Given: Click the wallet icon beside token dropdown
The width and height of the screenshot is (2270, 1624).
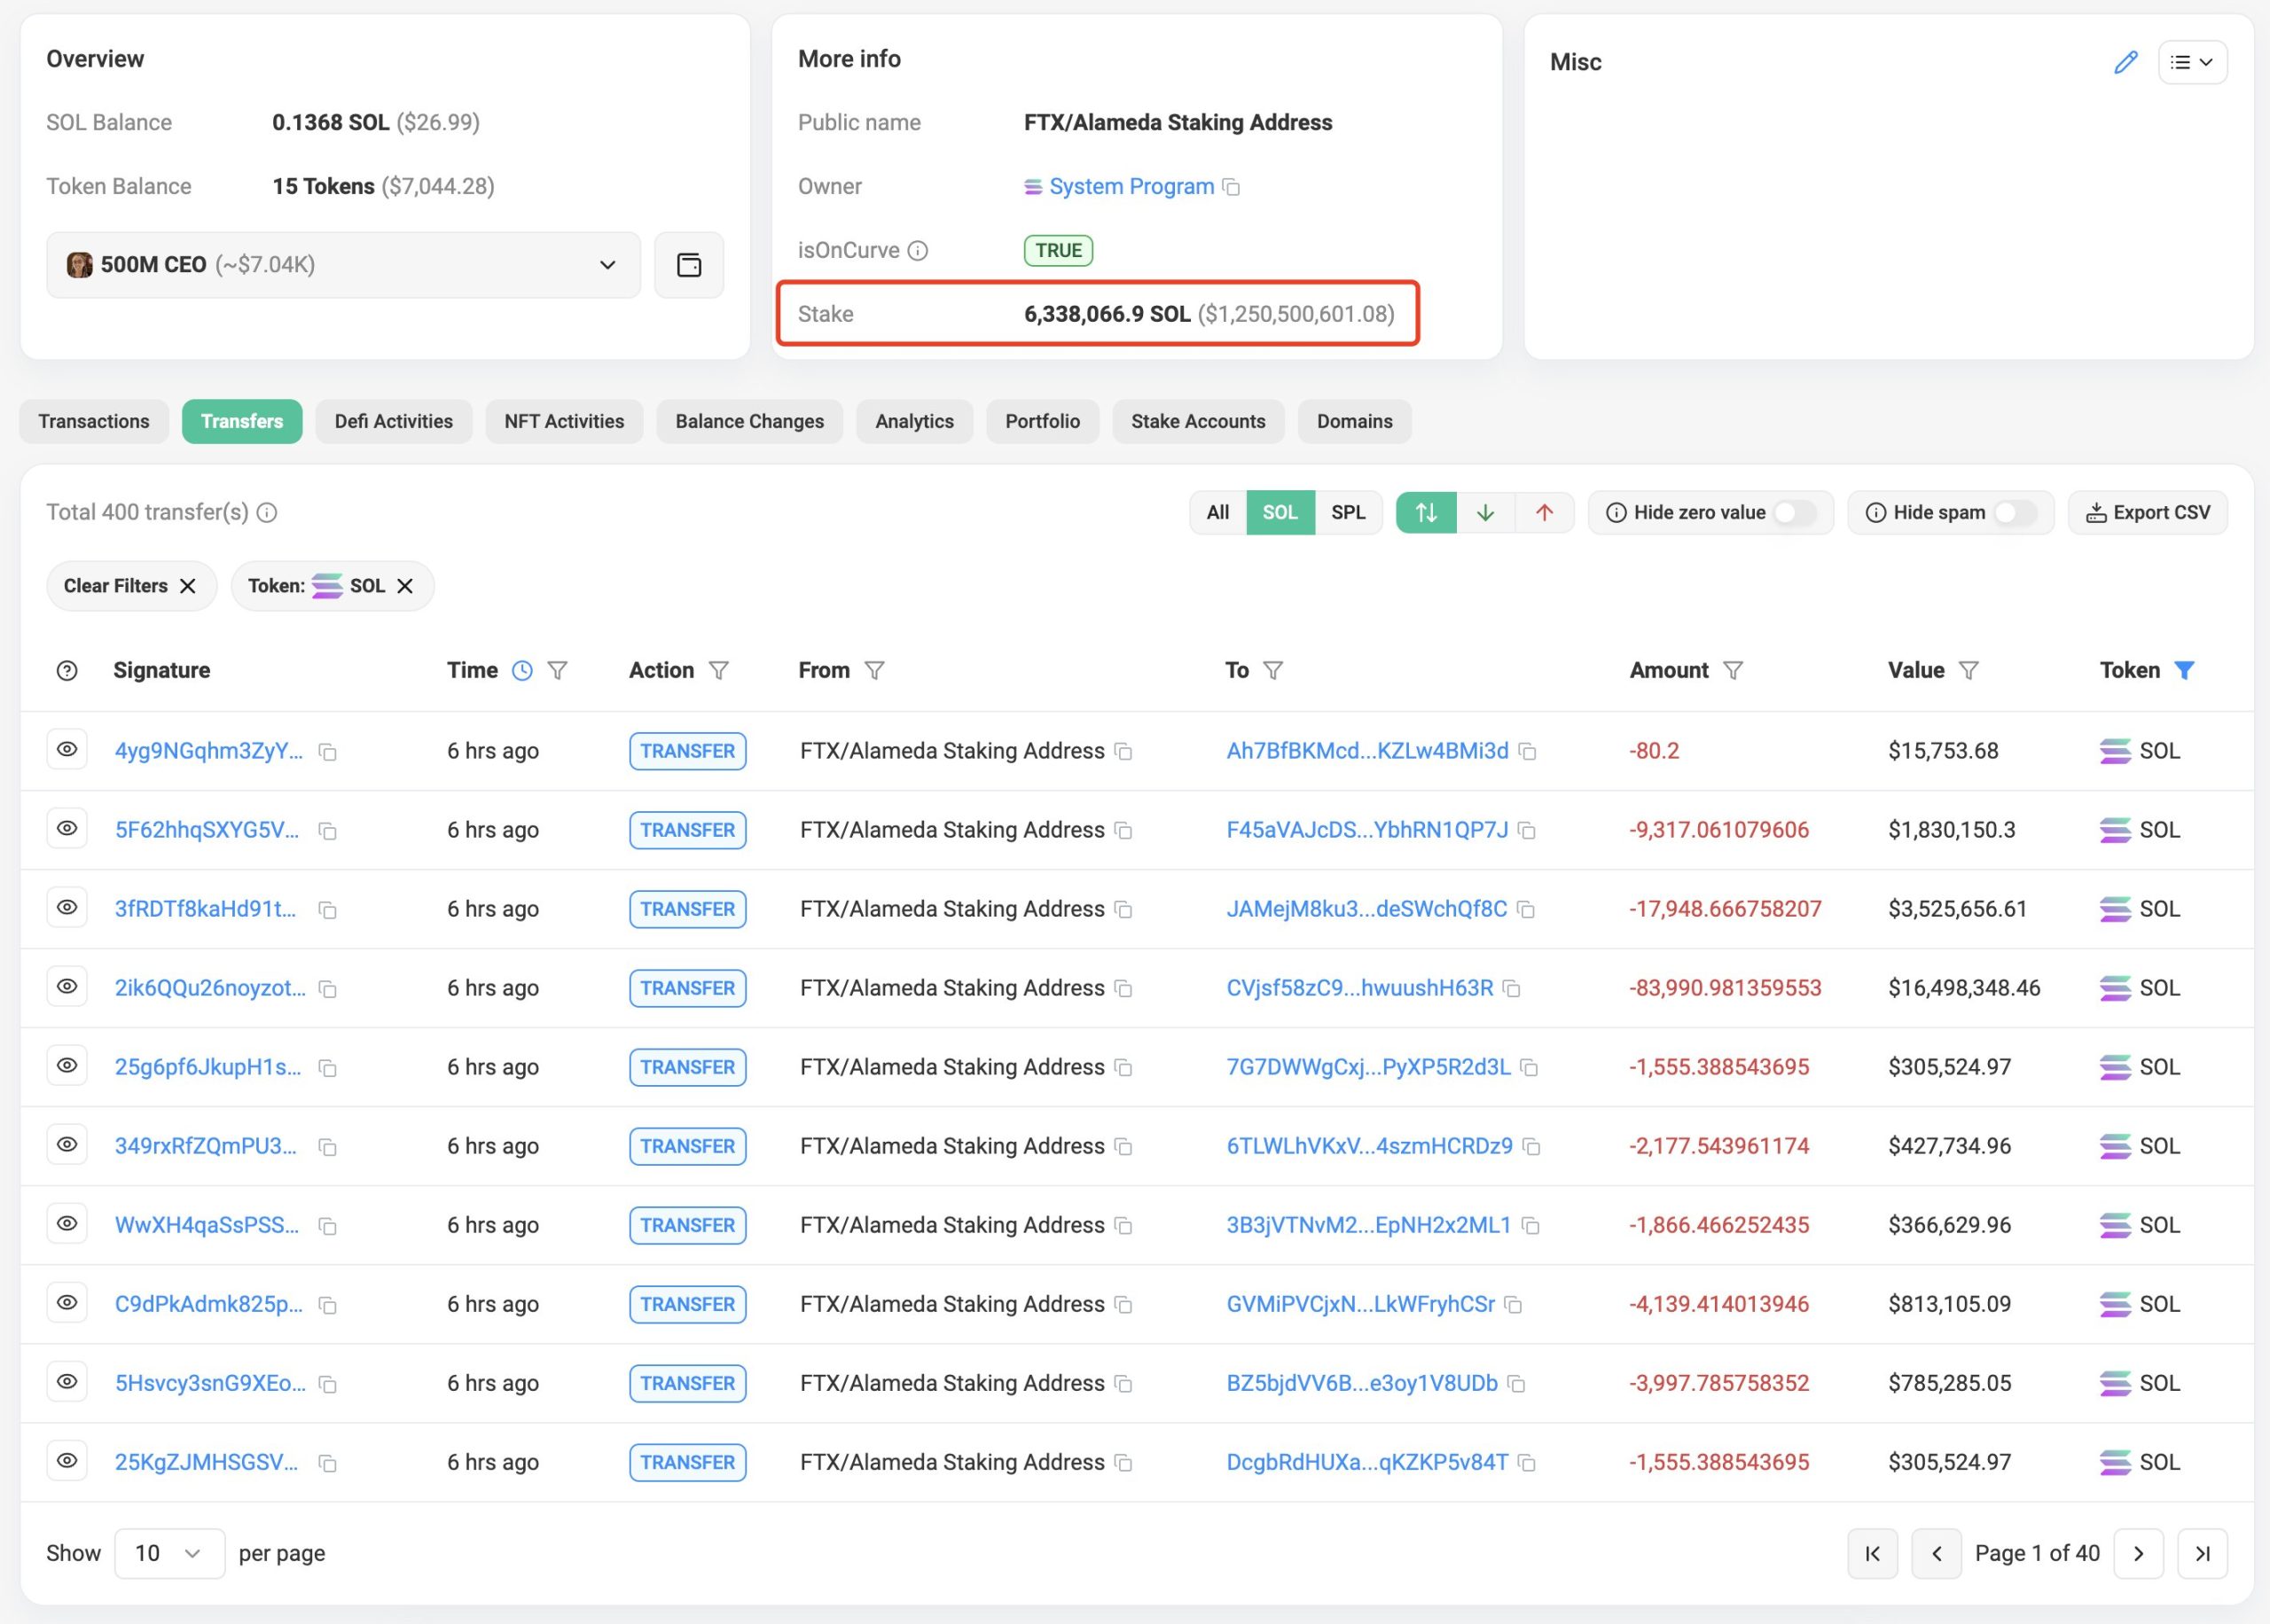Looking at the screenshot, I should [689, 265].
